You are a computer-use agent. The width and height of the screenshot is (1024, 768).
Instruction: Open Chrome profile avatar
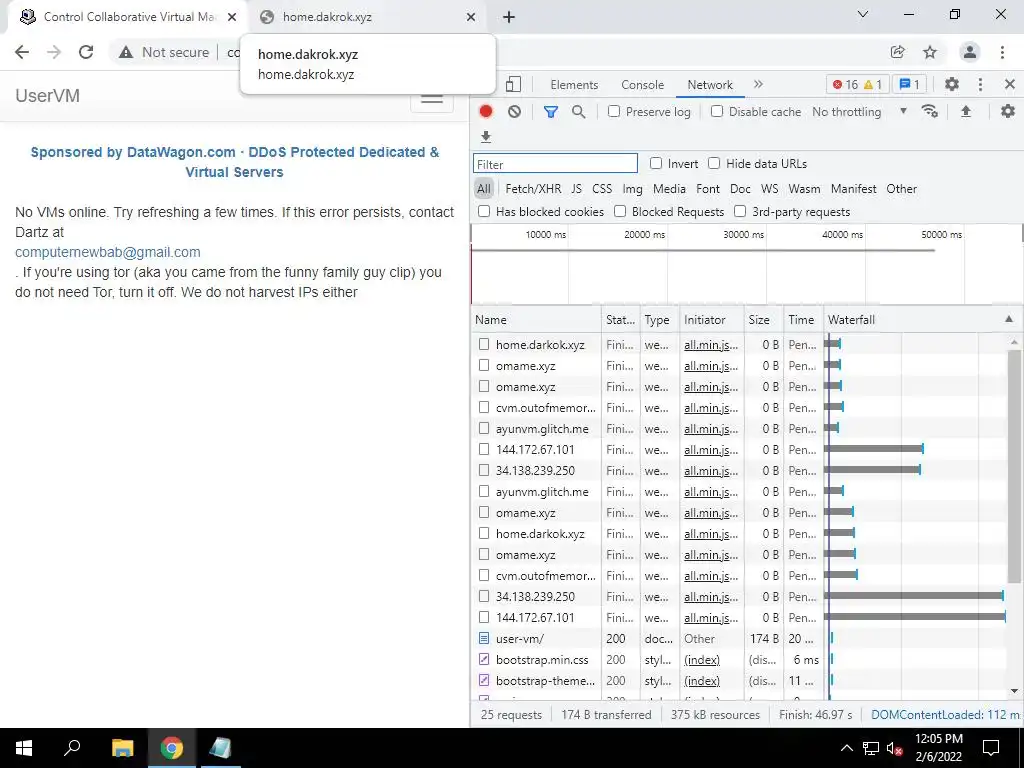[969, 52]
